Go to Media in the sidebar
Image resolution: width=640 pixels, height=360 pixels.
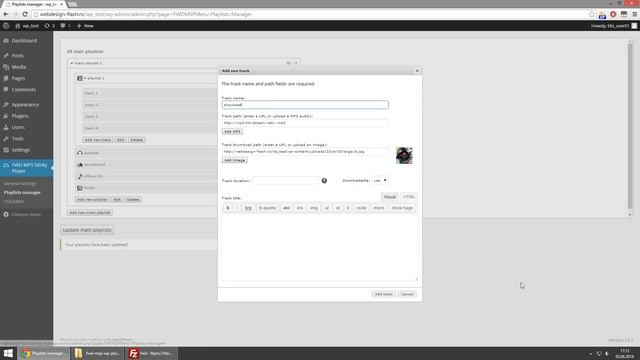tap(19, 67)
